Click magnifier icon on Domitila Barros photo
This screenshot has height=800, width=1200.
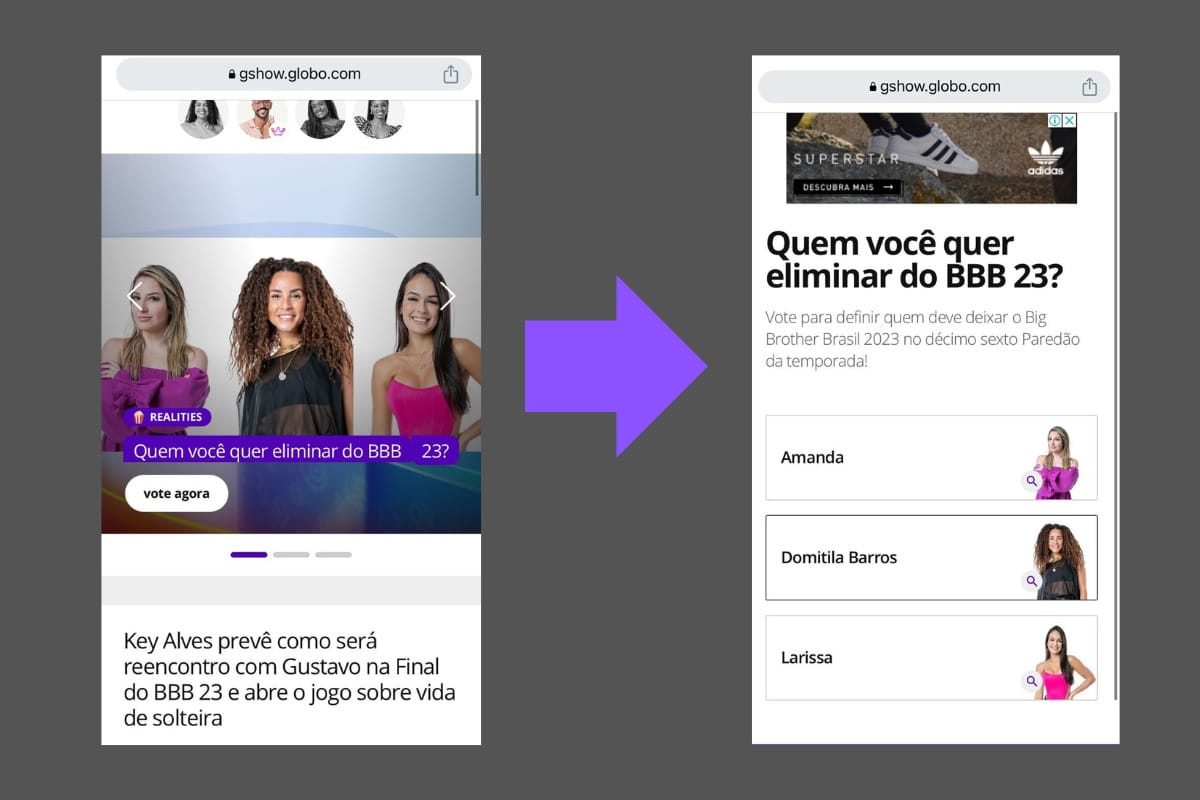click(x=1031, y=581)
